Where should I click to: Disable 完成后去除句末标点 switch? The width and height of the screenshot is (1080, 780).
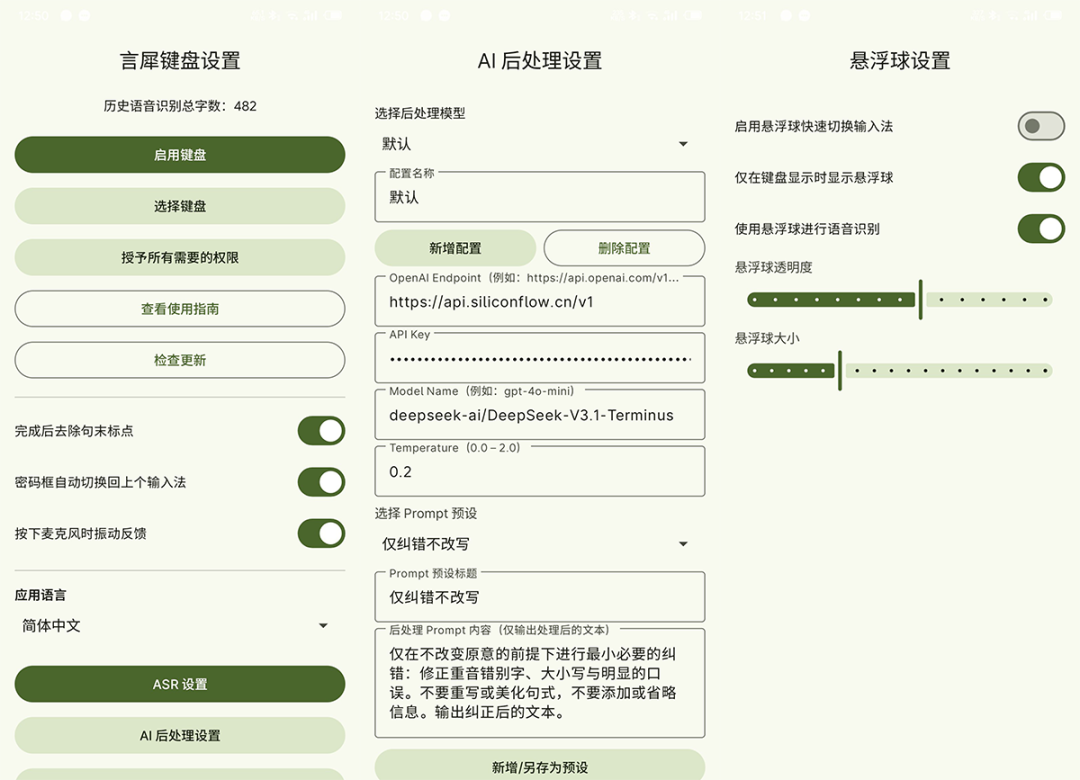coord(321,431)
